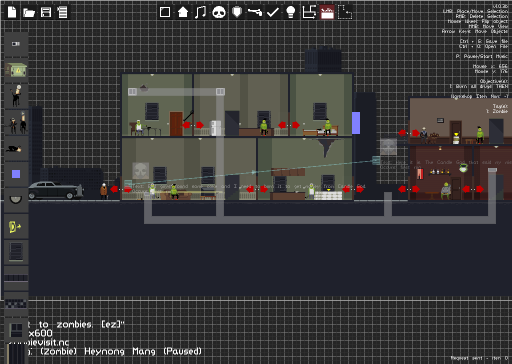Click the status text "(Zombie) Heynong Mang (Paused)"
This screenshot has width=512, height=364.
pos(121,352)
